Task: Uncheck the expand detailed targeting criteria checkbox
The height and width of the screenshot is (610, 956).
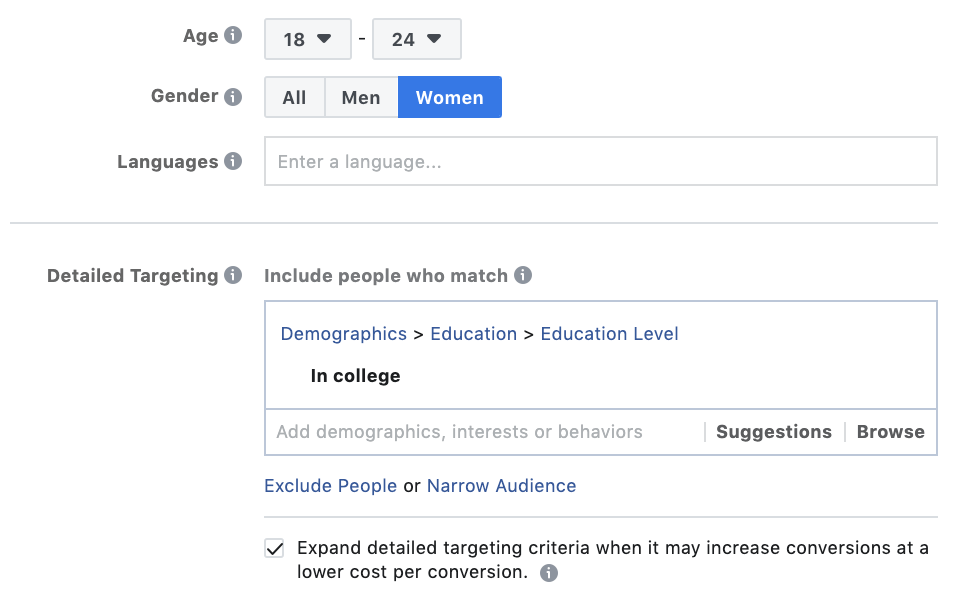Action: (x=274, y=548)
